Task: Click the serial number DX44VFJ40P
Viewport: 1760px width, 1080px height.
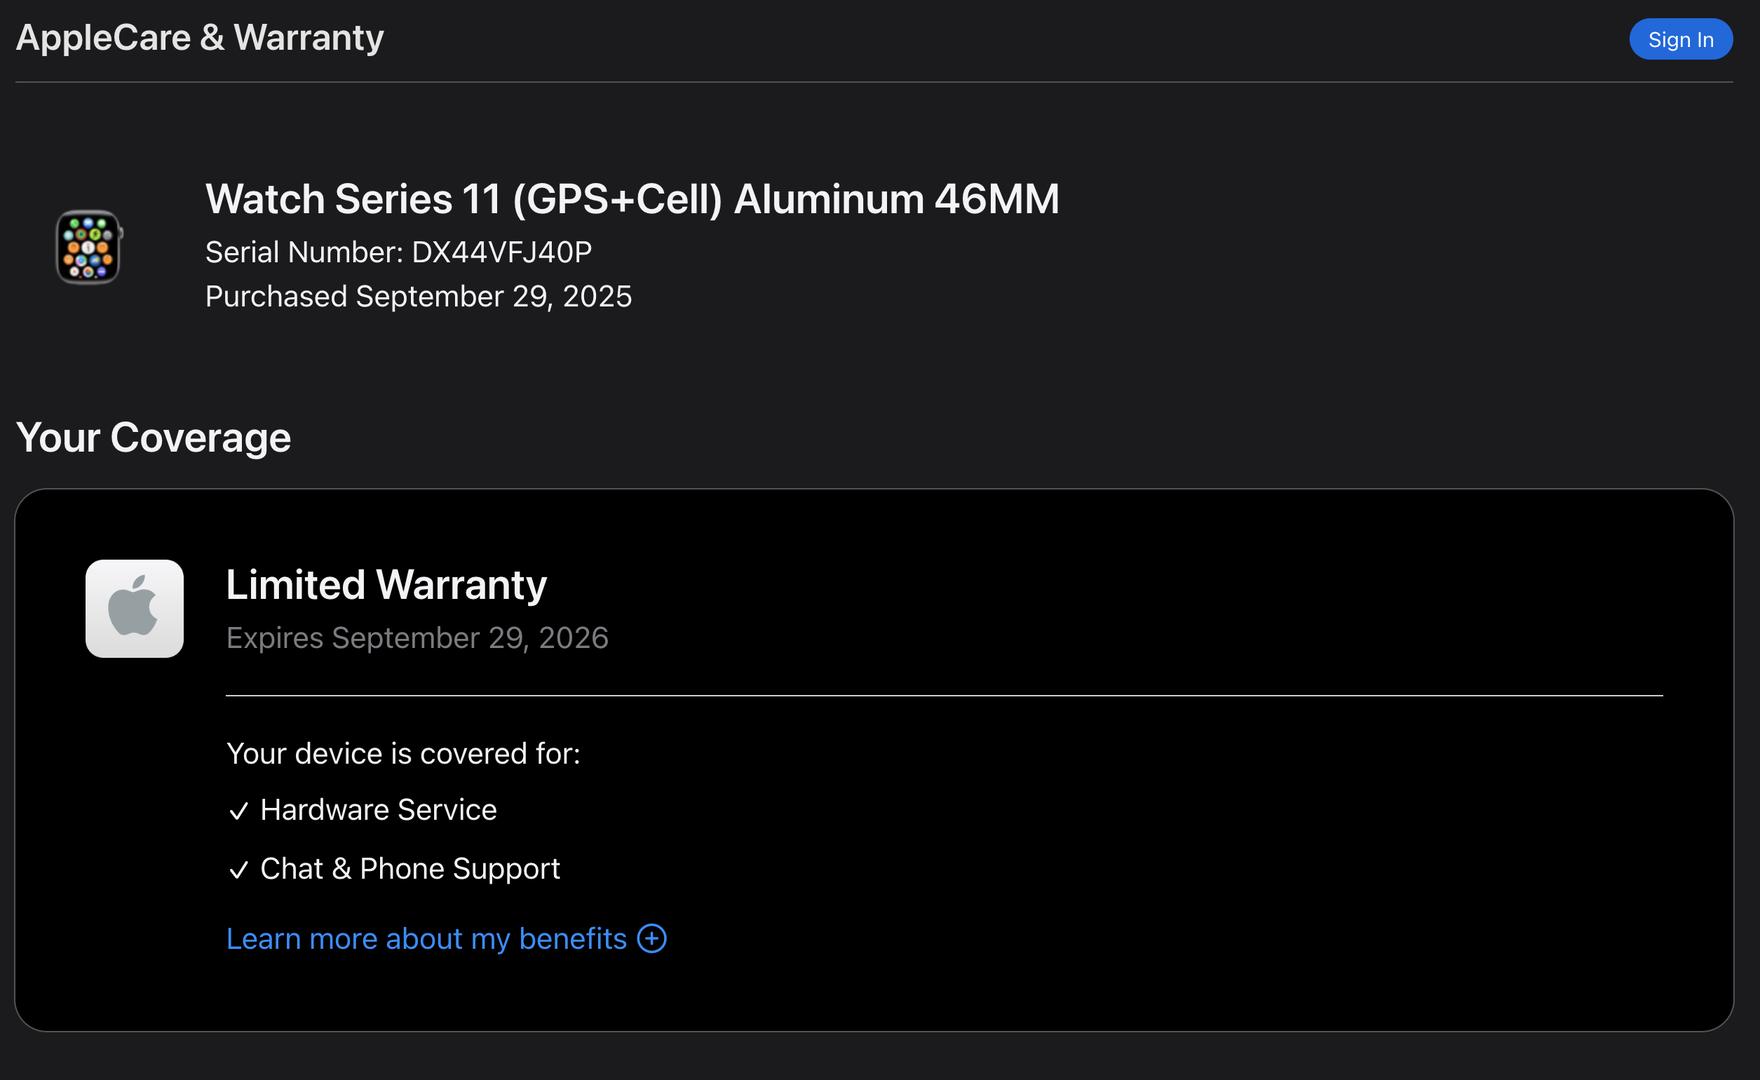Action: tap(502, 252)
